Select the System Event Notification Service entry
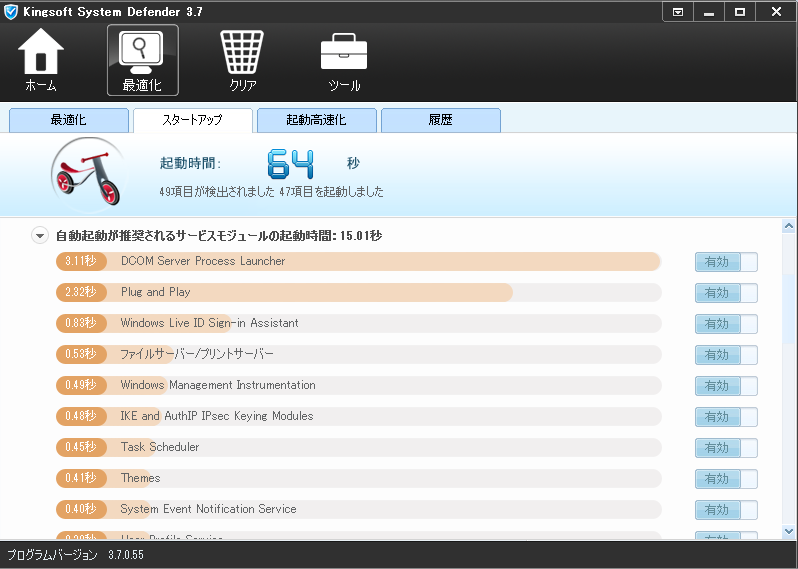 208,509
